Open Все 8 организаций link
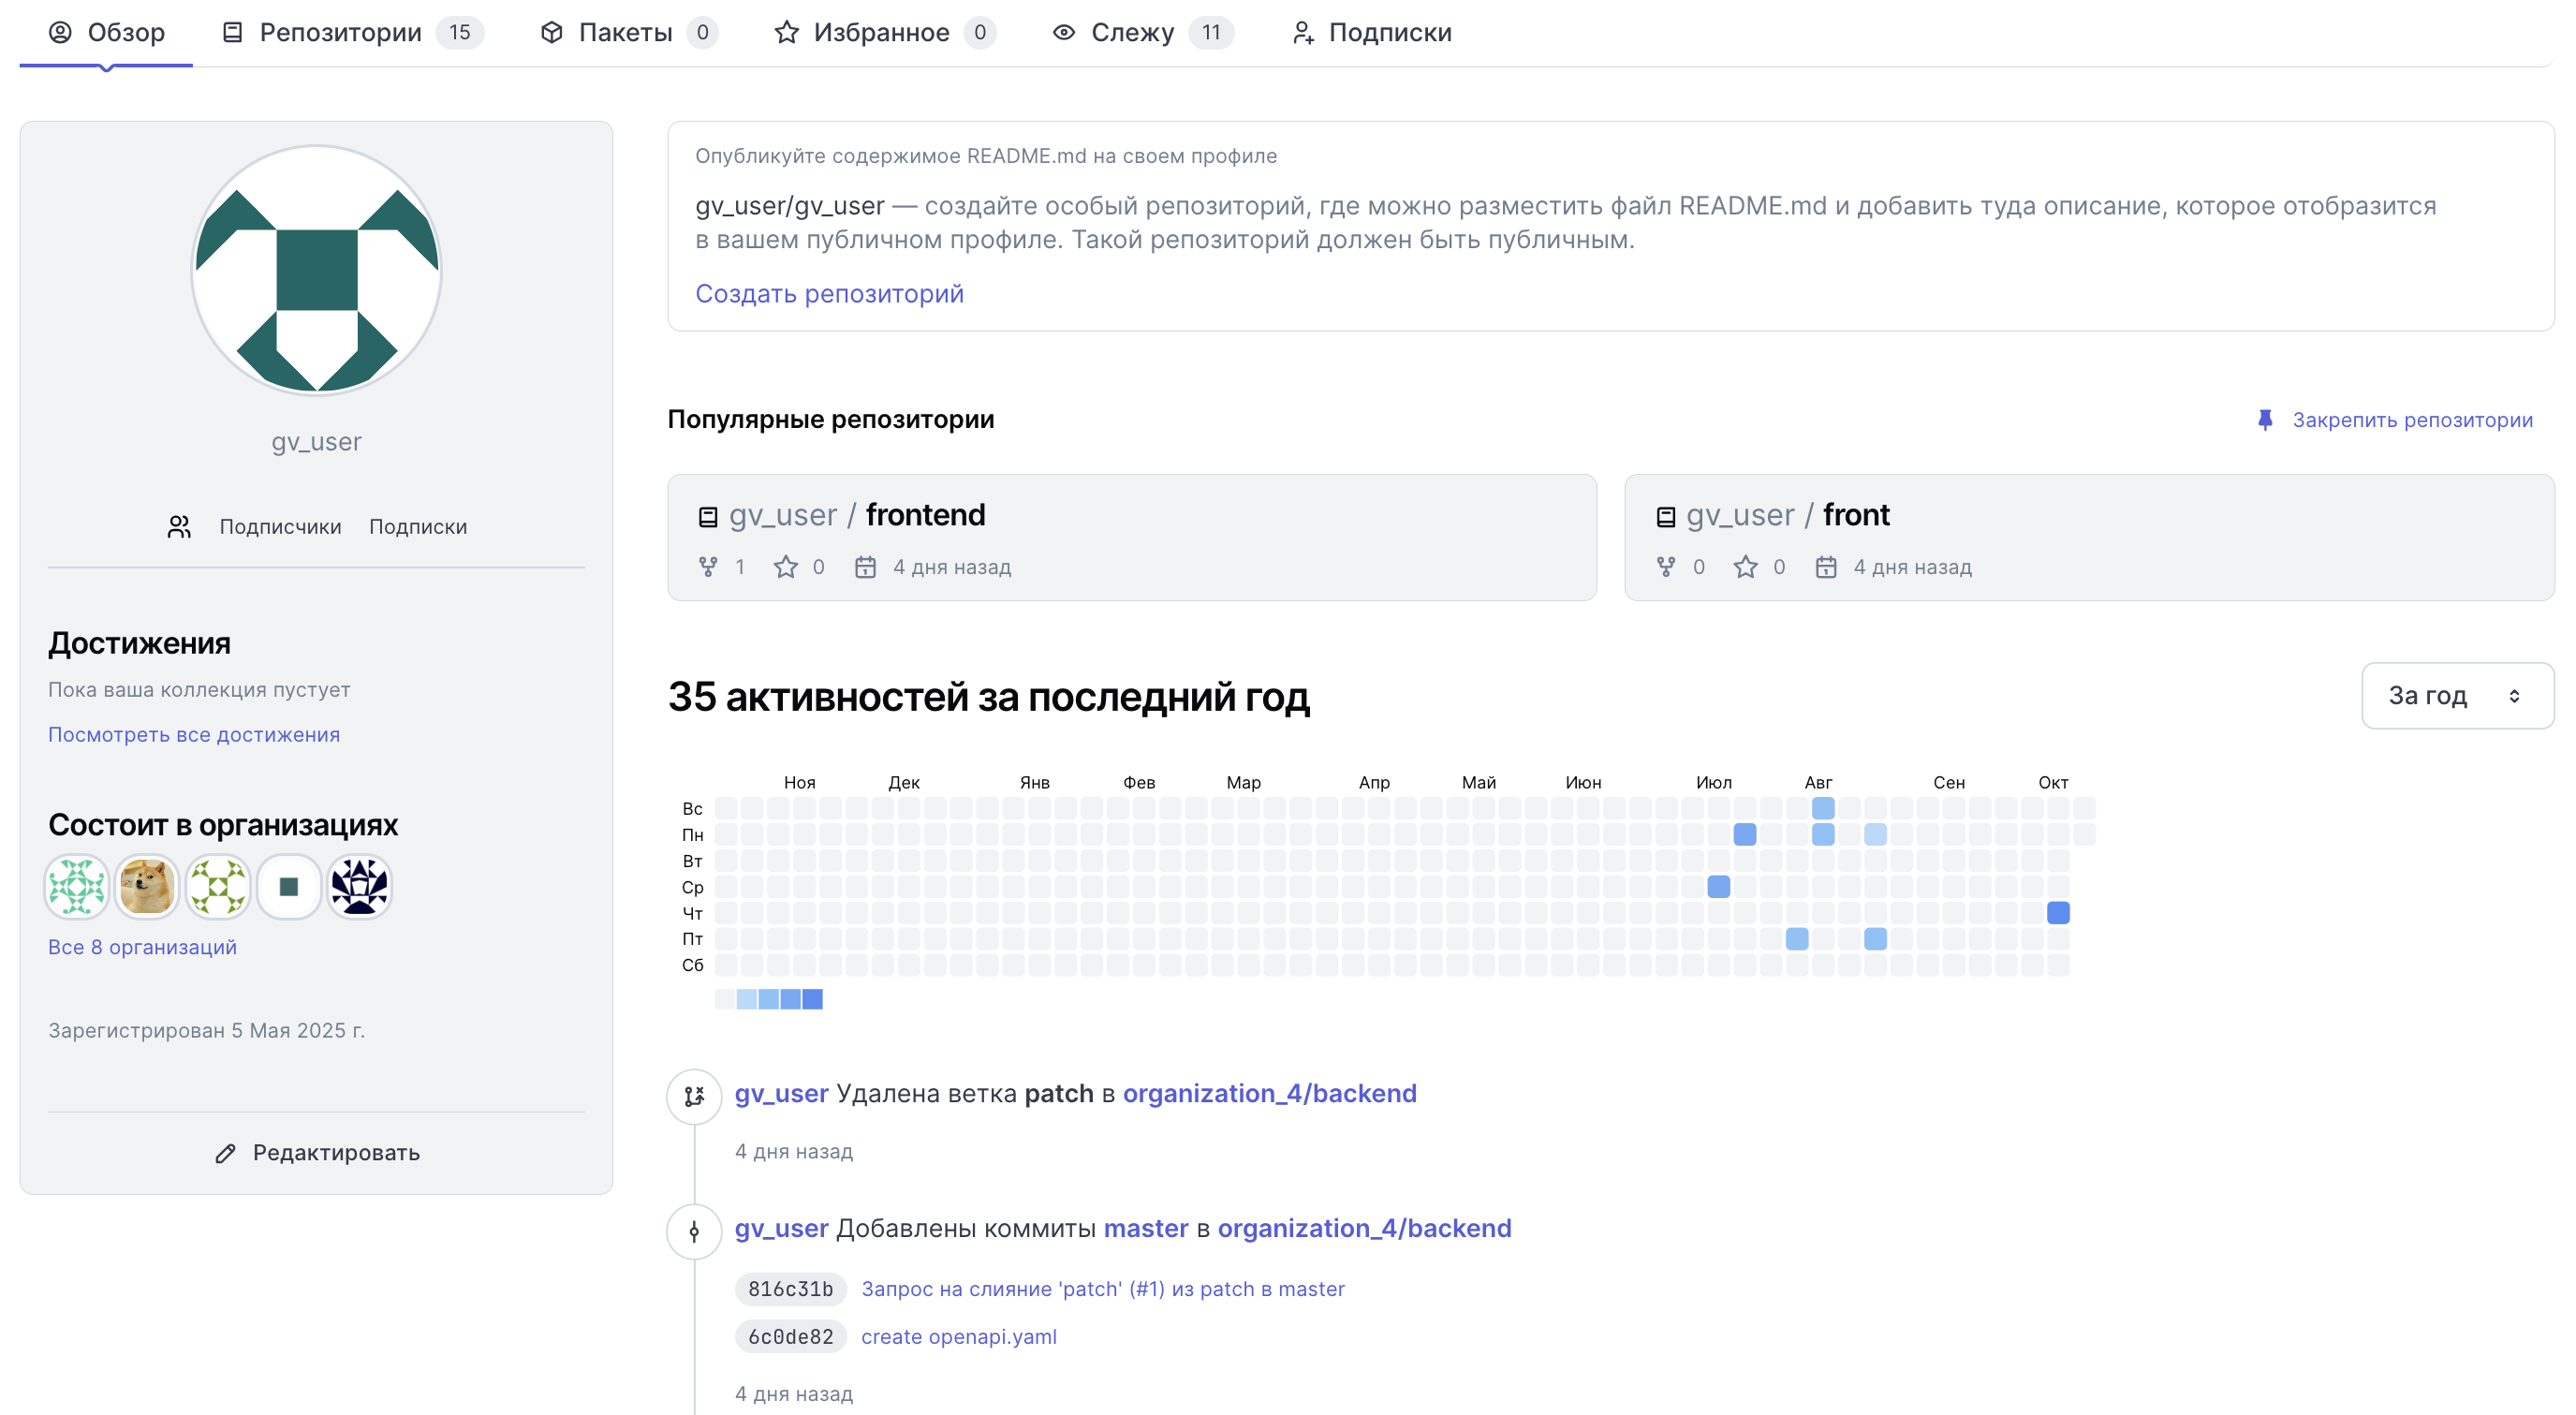Image resolution: width=2576 pixels, height=1415 pixels. [x=142, y=946]
